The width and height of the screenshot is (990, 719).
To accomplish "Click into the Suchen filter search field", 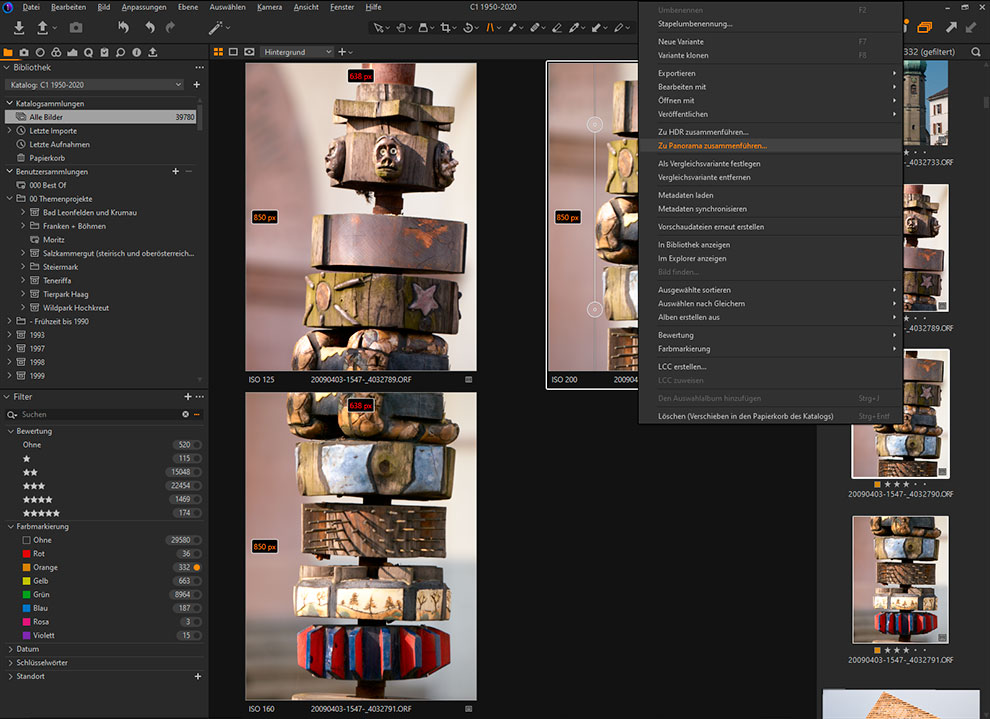I will pos(100,415).
